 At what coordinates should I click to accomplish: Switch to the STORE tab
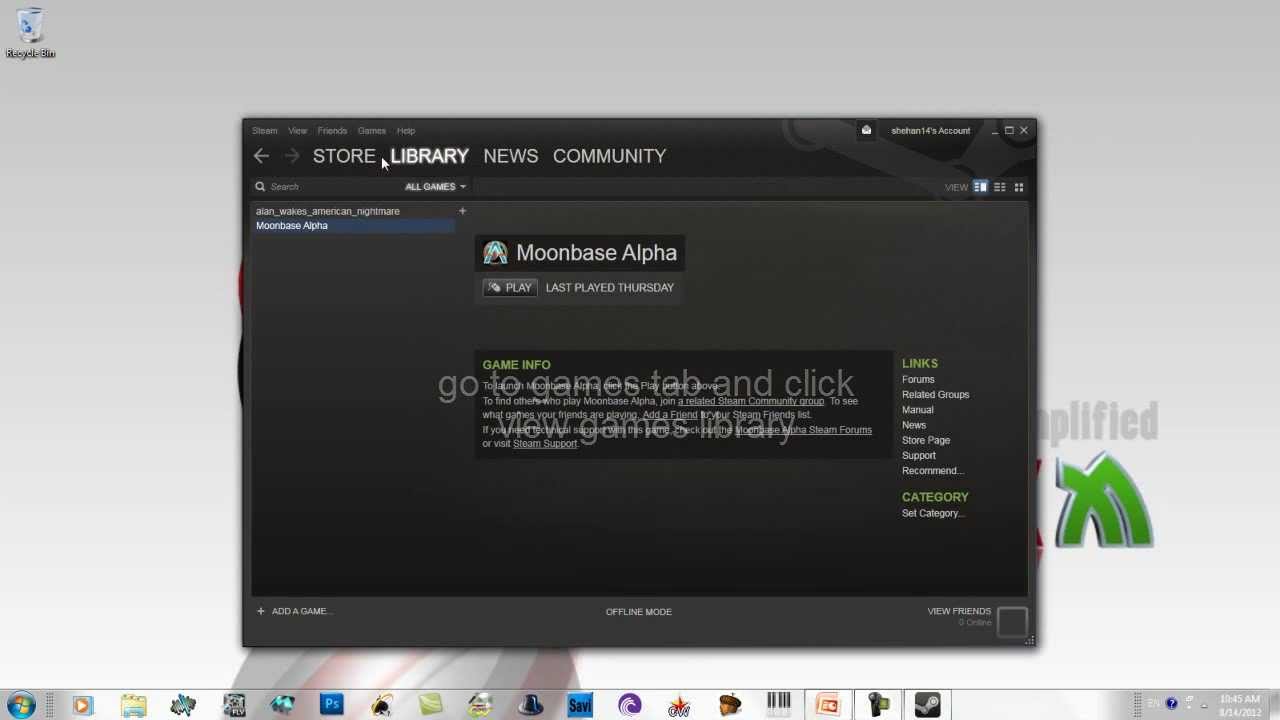(x=344, y=156)
